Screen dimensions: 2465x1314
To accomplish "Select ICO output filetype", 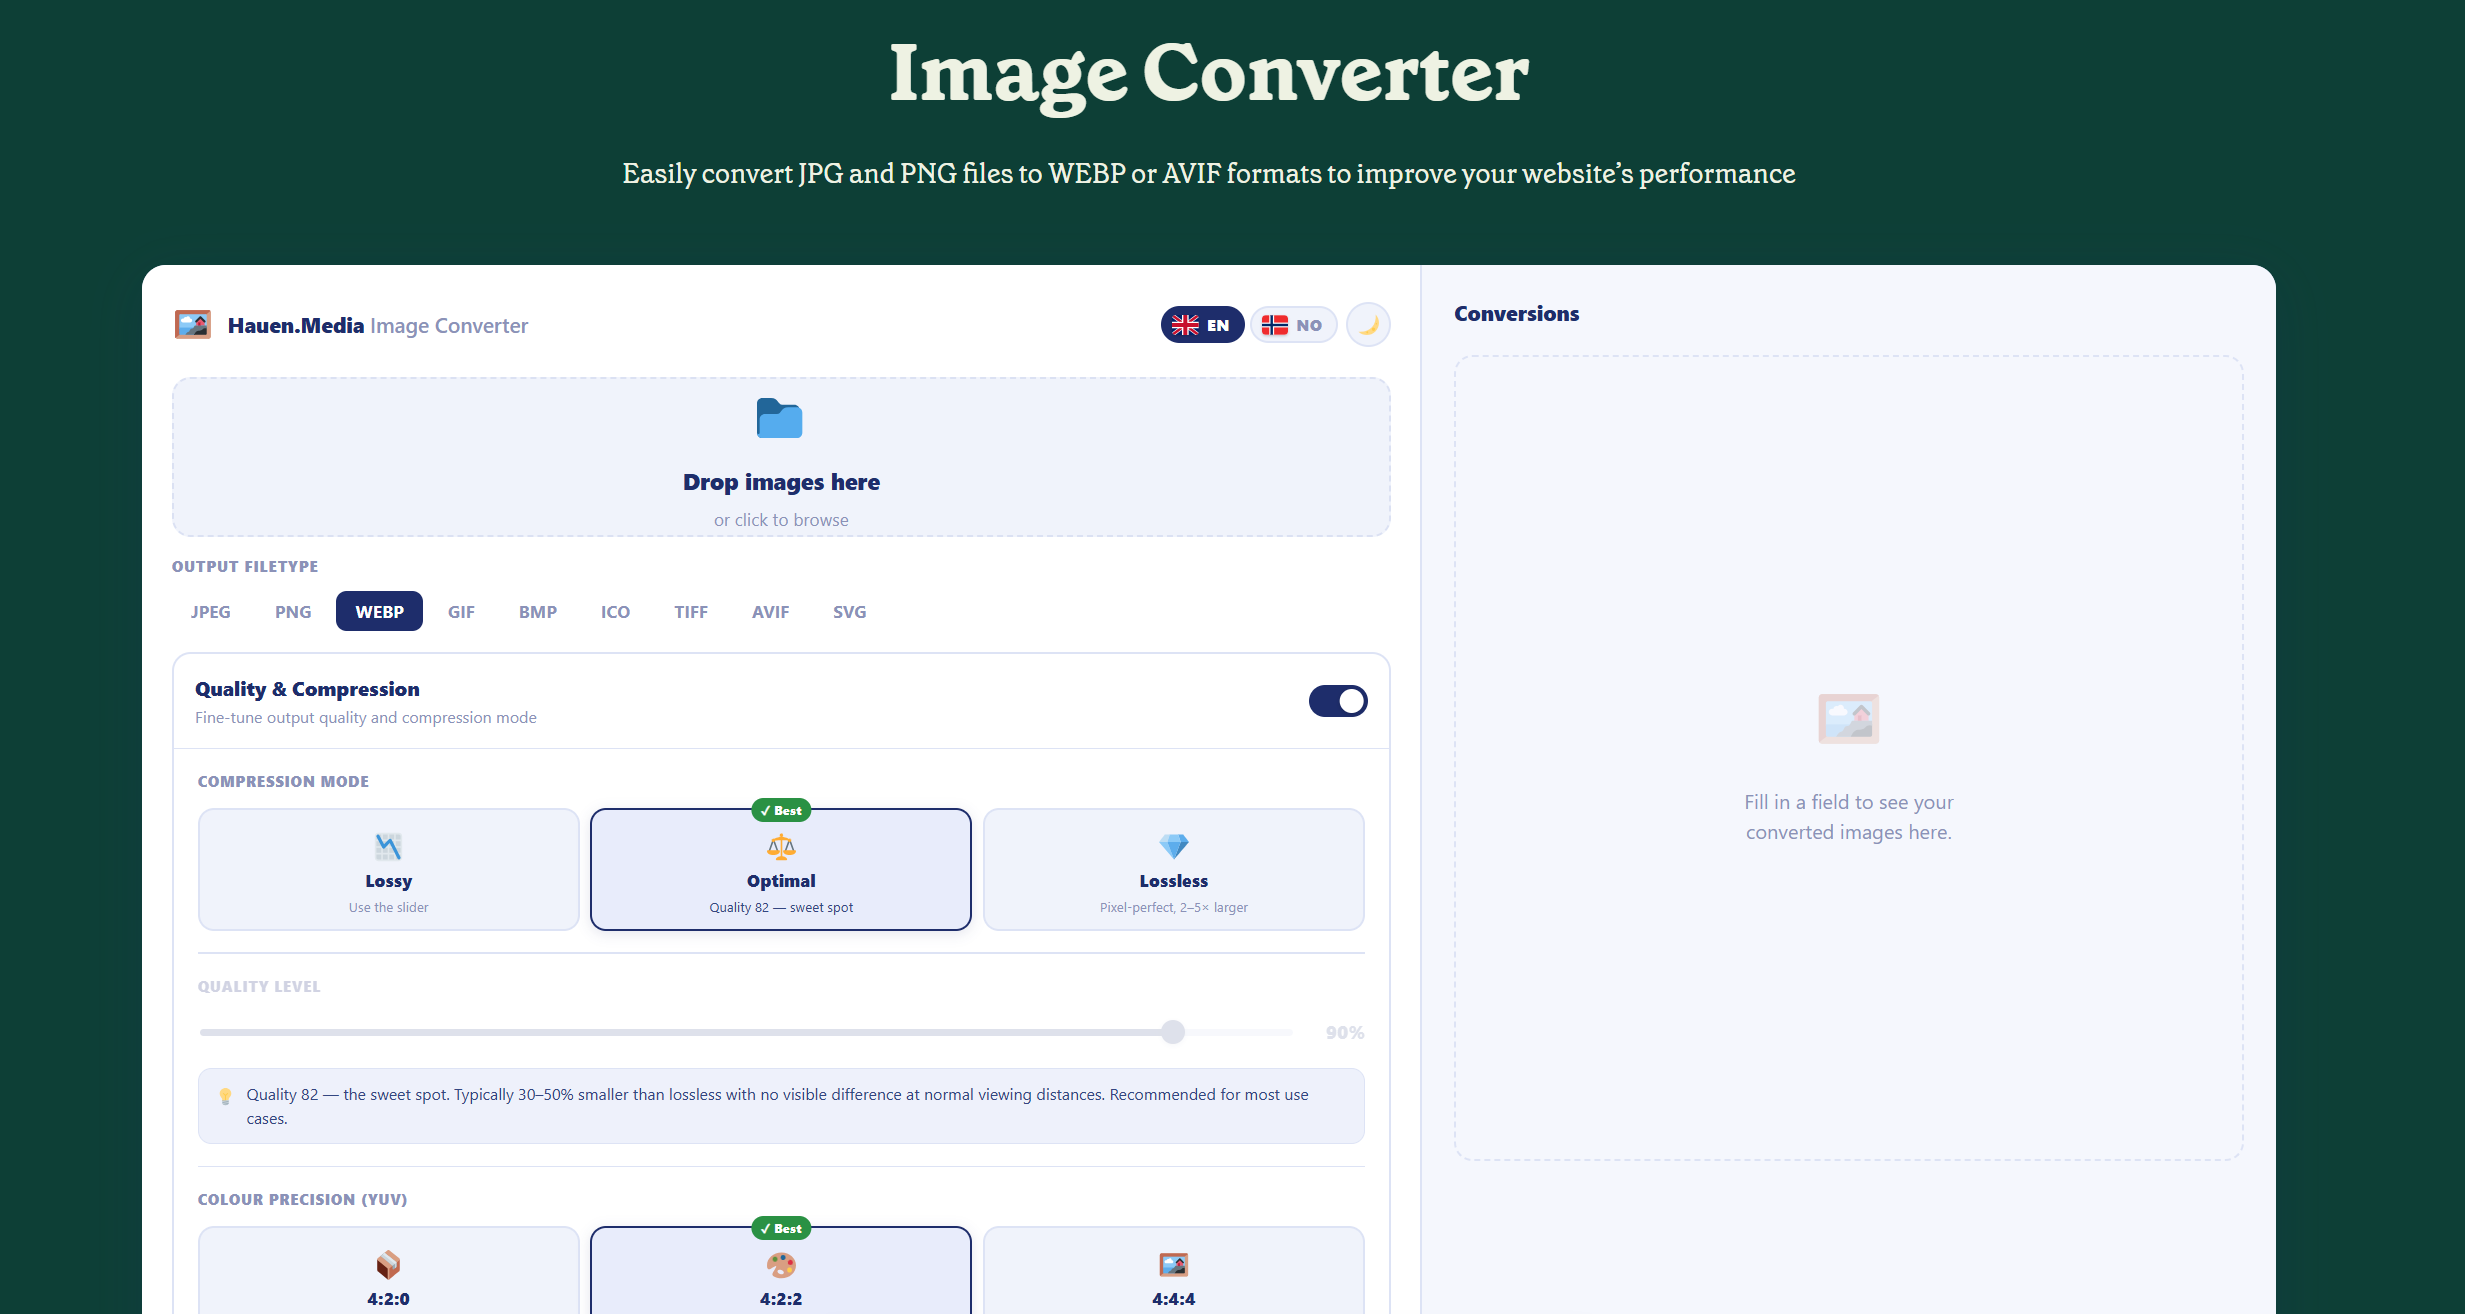I will tap(615, 611).
